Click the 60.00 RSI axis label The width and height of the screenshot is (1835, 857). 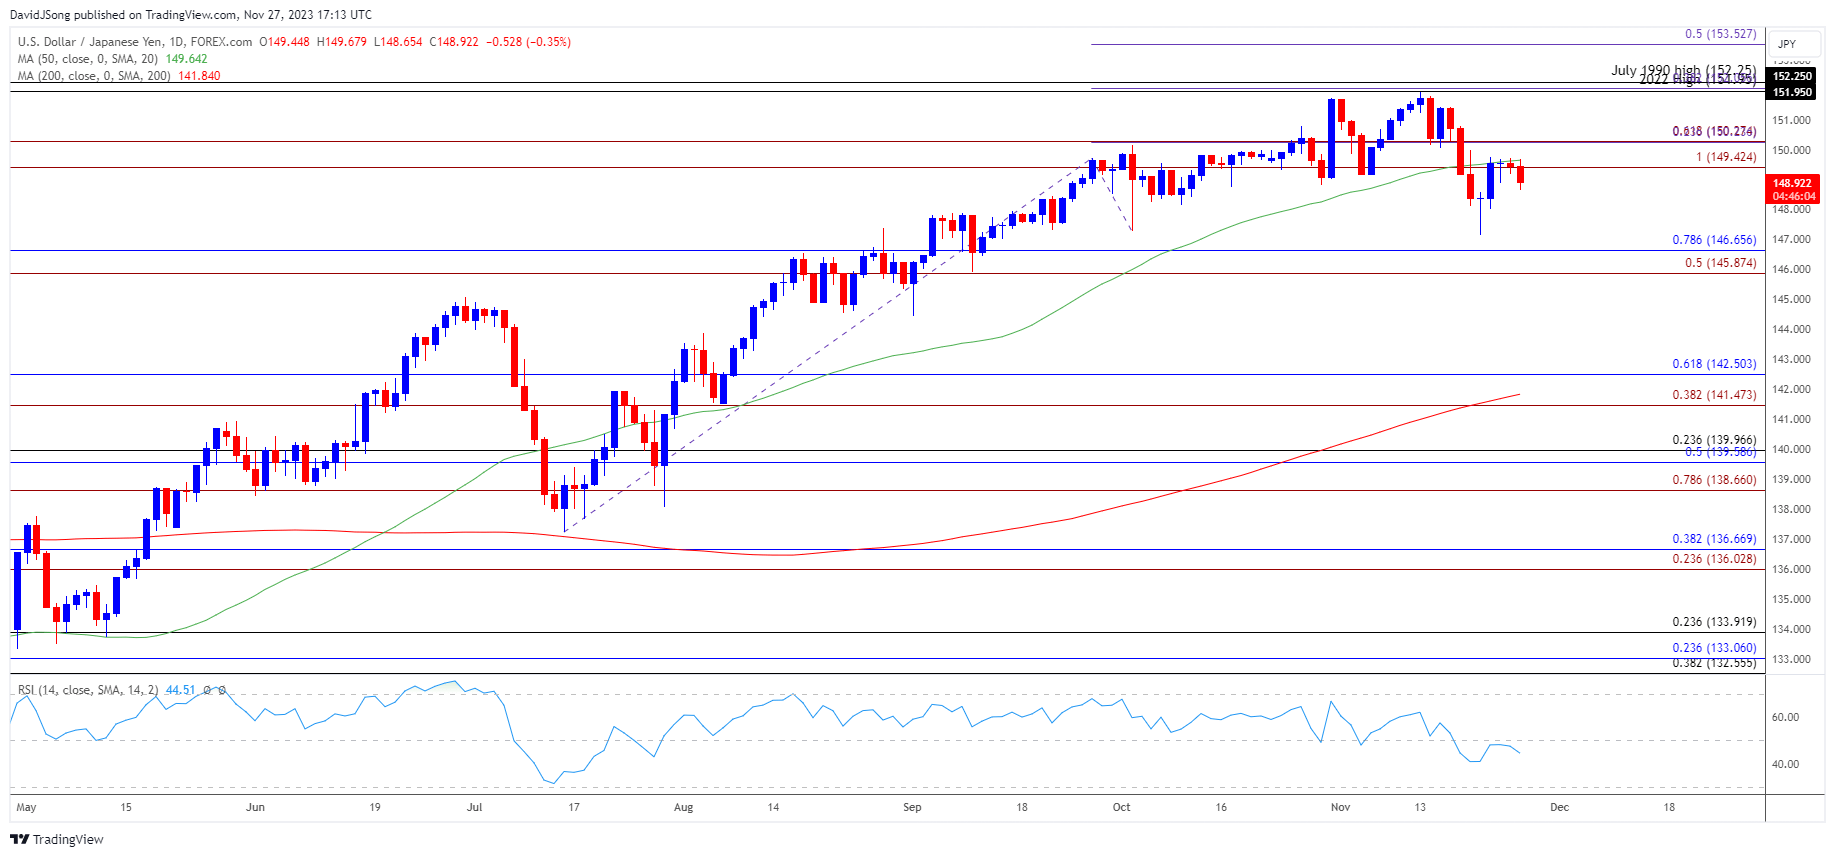1785,717
